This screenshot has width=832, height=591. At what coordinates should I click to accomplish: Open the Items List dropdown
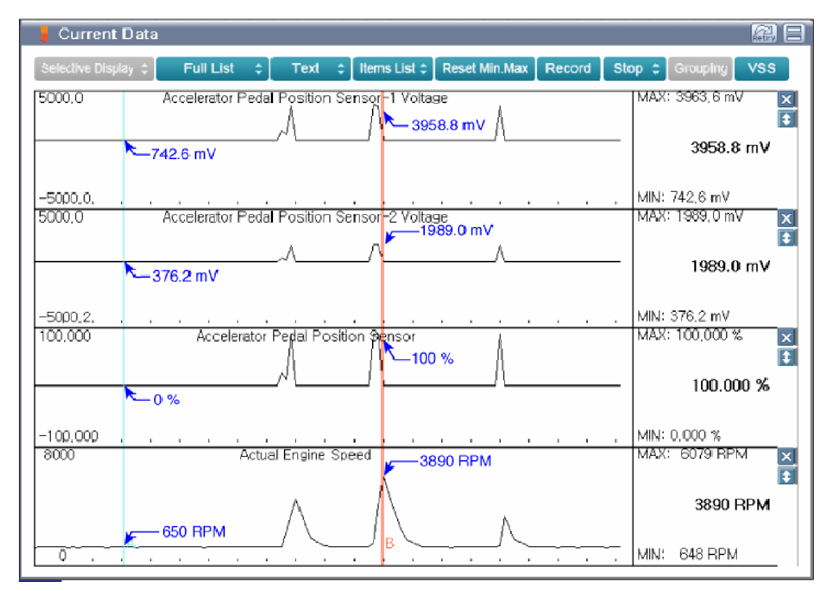click(393, 69)
